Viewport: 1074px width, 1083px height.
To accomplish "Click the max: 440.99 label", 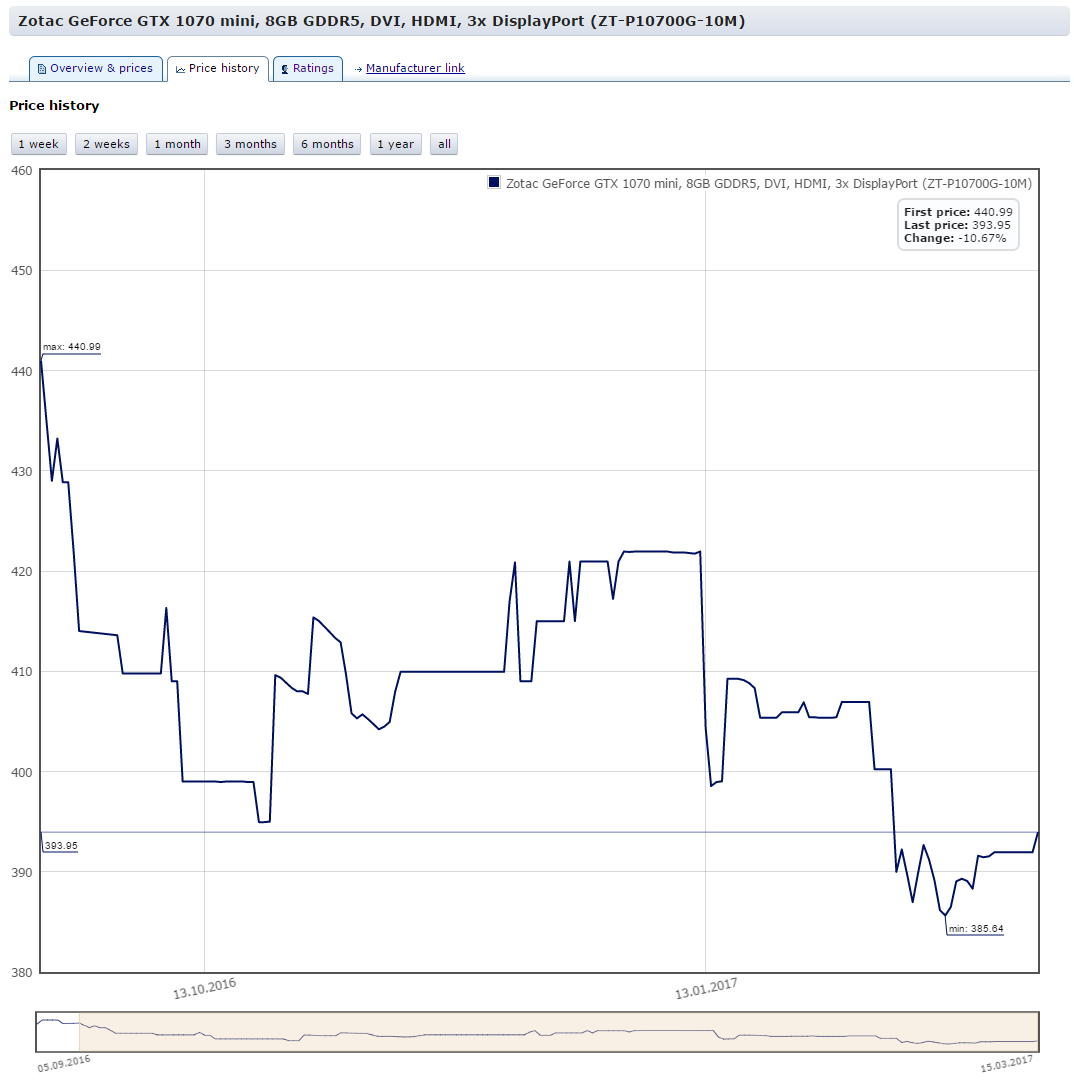I will point(72,347).
